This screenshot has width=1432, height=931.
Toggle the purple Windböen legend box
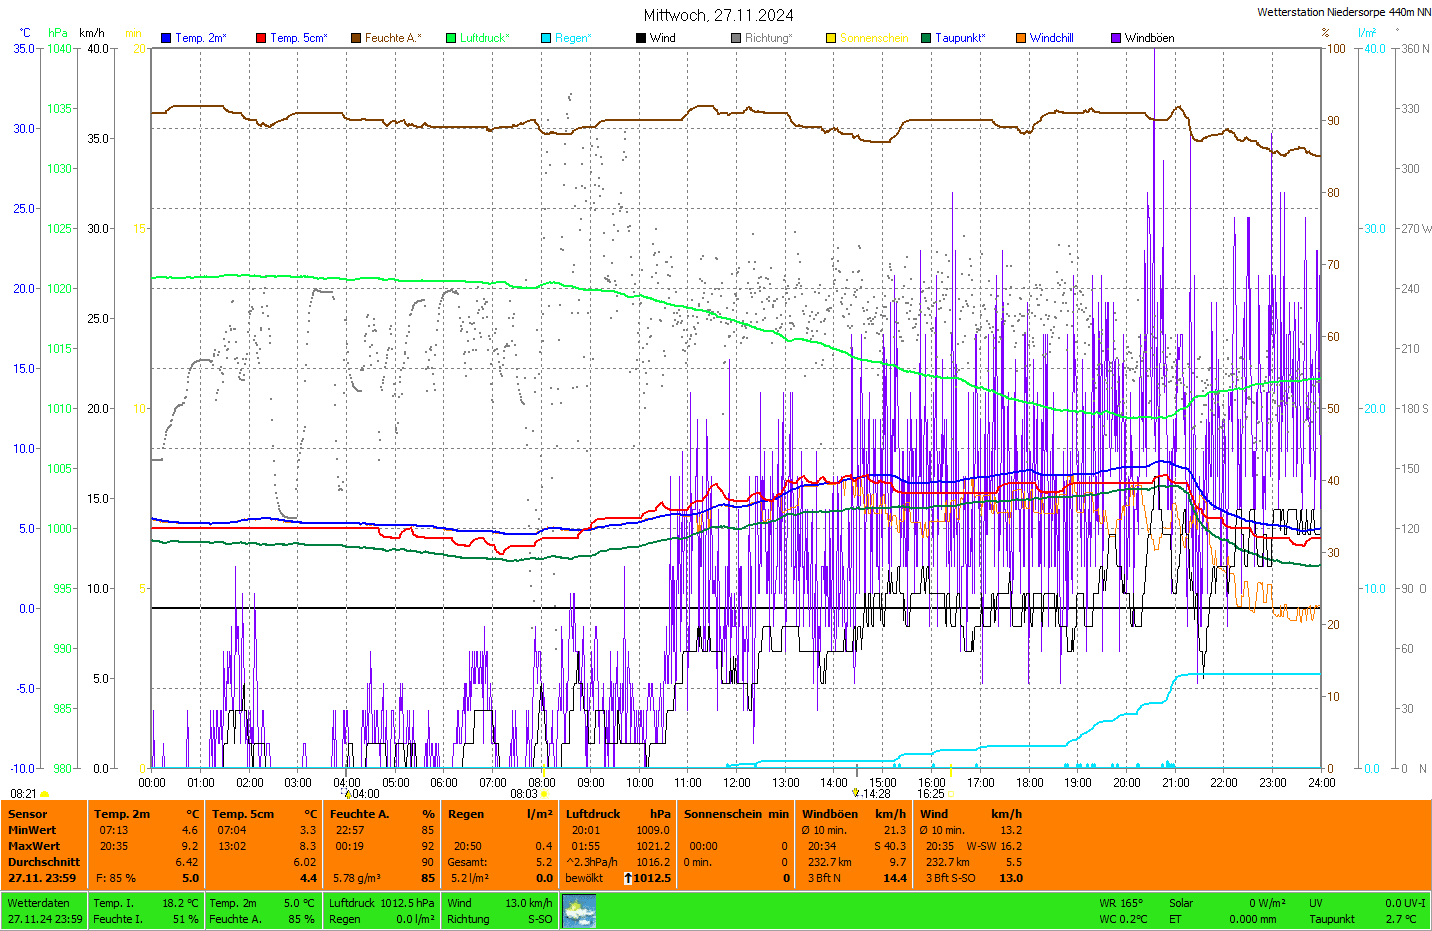tap(1116, 38)
